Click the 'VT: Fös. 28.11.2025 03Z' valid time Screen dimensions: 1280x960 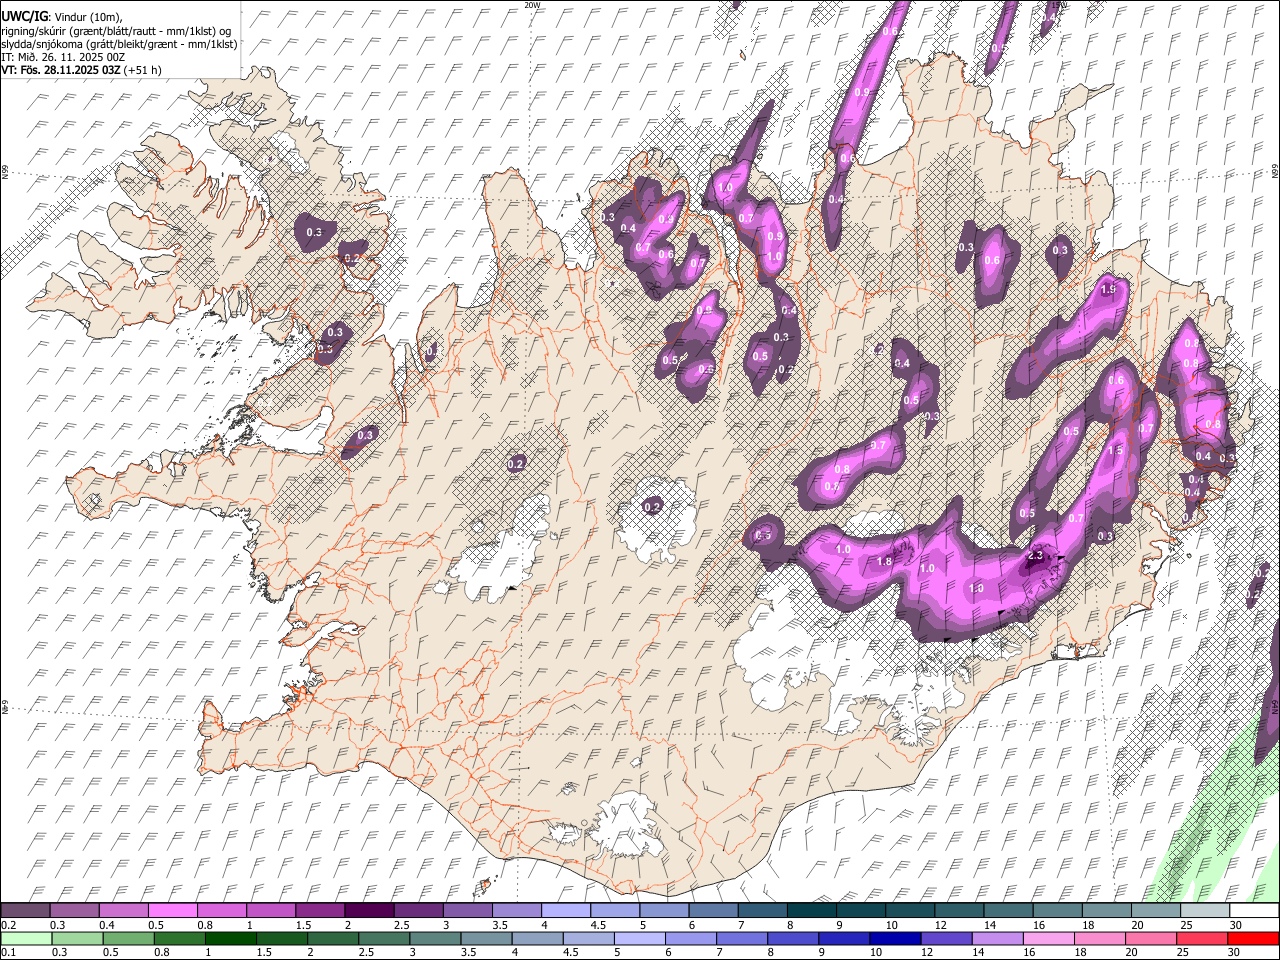click(x=61, y=70)
